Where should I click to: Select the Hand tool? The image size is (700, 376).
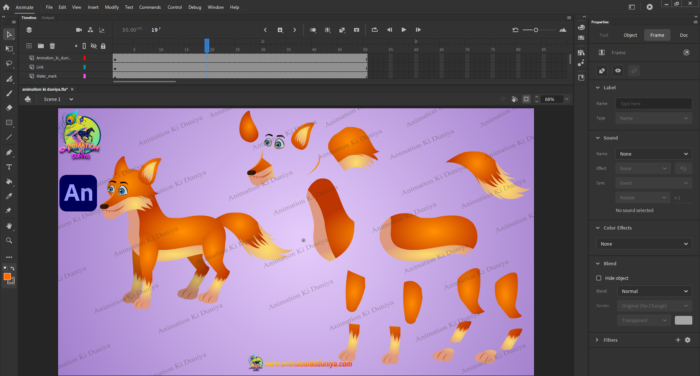(x=9, y=226)
